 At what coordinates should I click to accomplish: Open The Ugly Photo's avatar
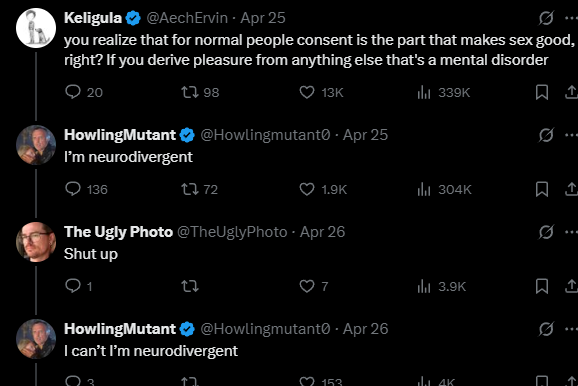[36, 242]
